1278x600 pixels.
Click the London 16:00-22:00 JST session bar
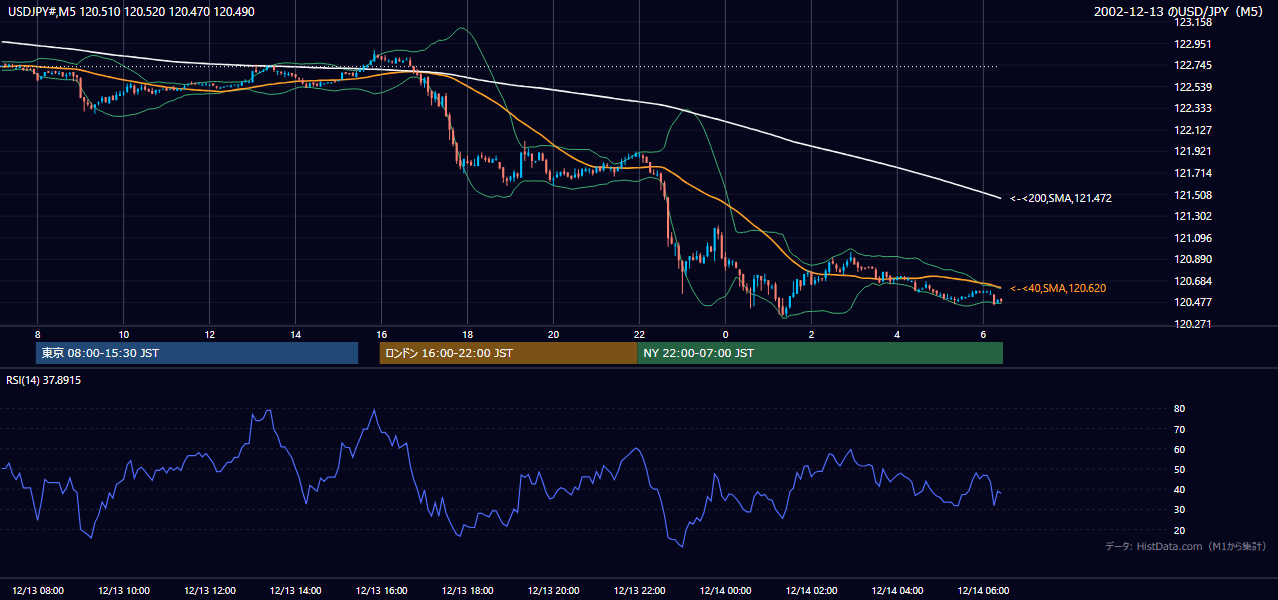coord(508,353)
